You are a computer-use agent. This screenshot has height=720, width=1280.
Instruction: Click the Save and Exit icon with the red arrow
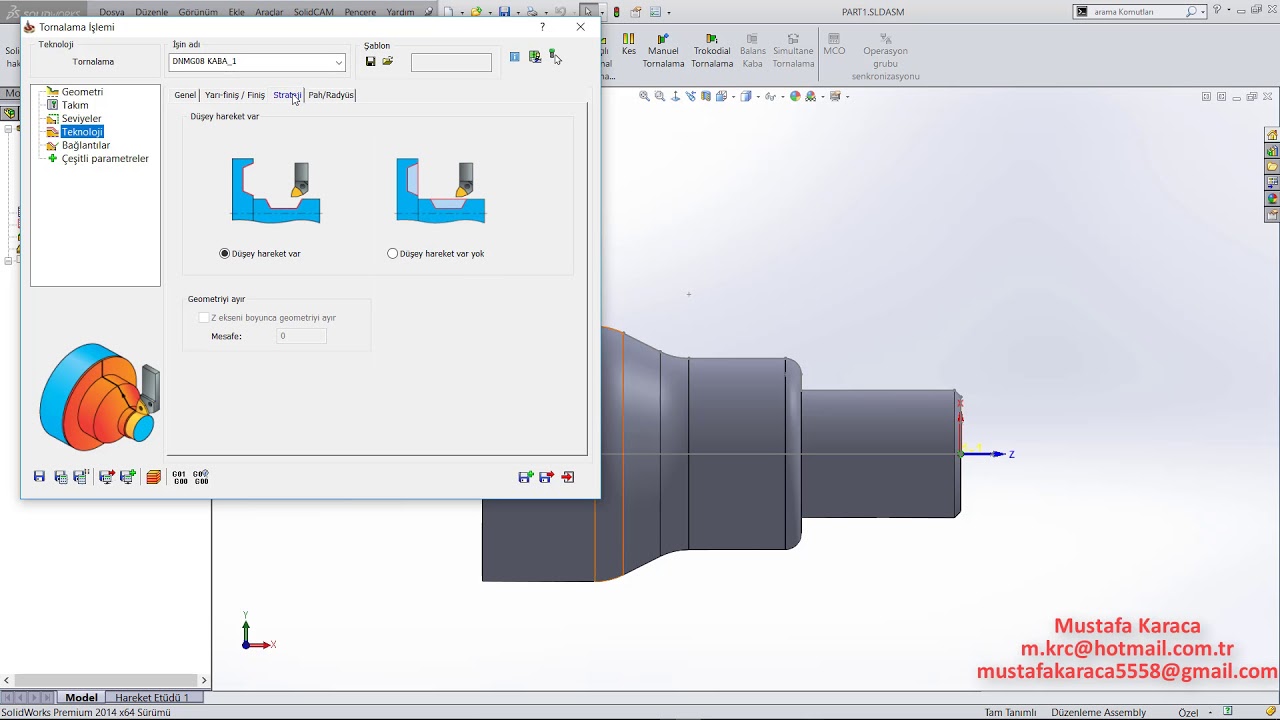click(547, 477)
